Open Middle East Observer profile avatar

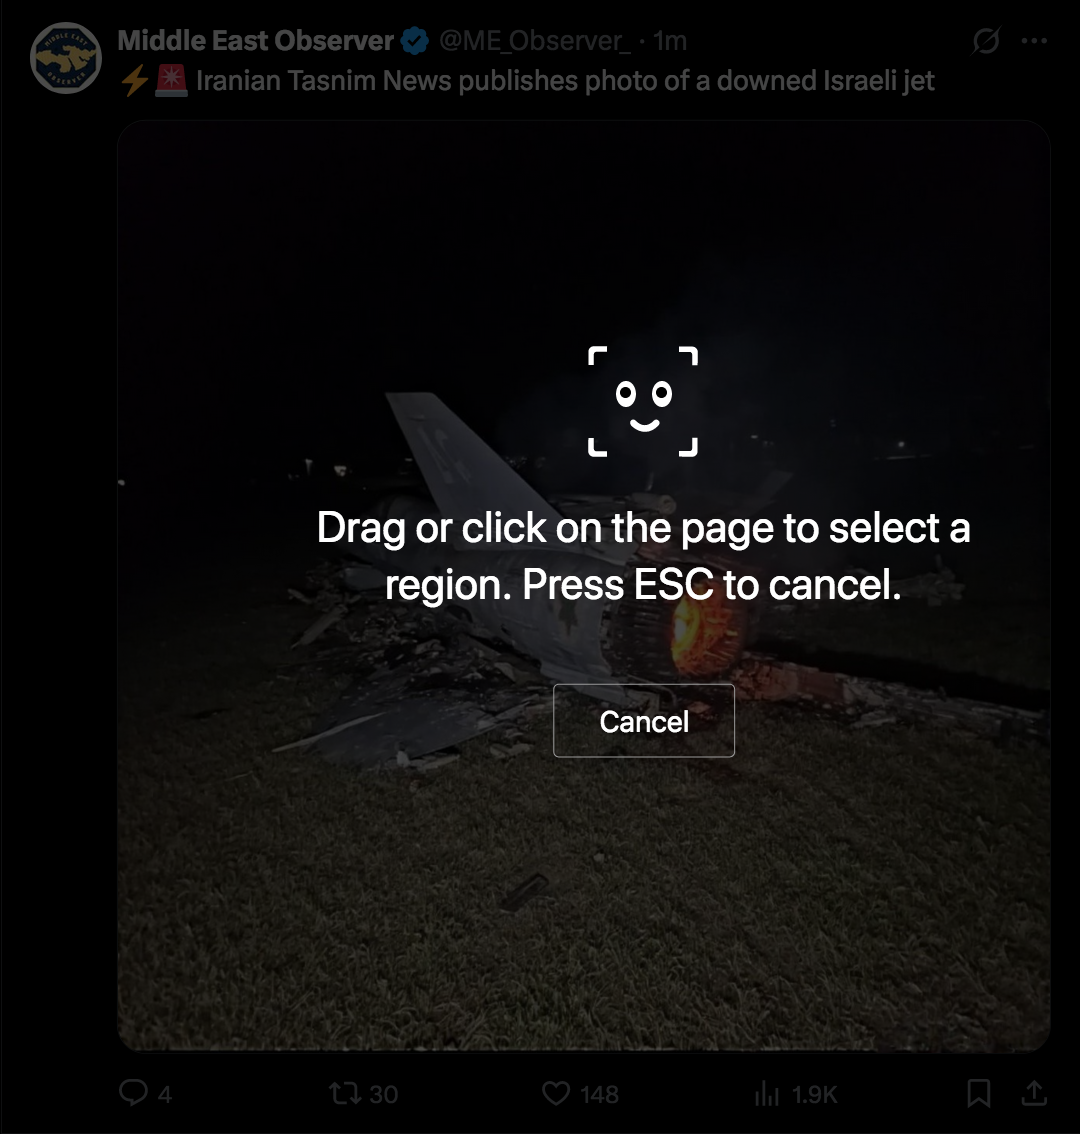tap(66, 58)
